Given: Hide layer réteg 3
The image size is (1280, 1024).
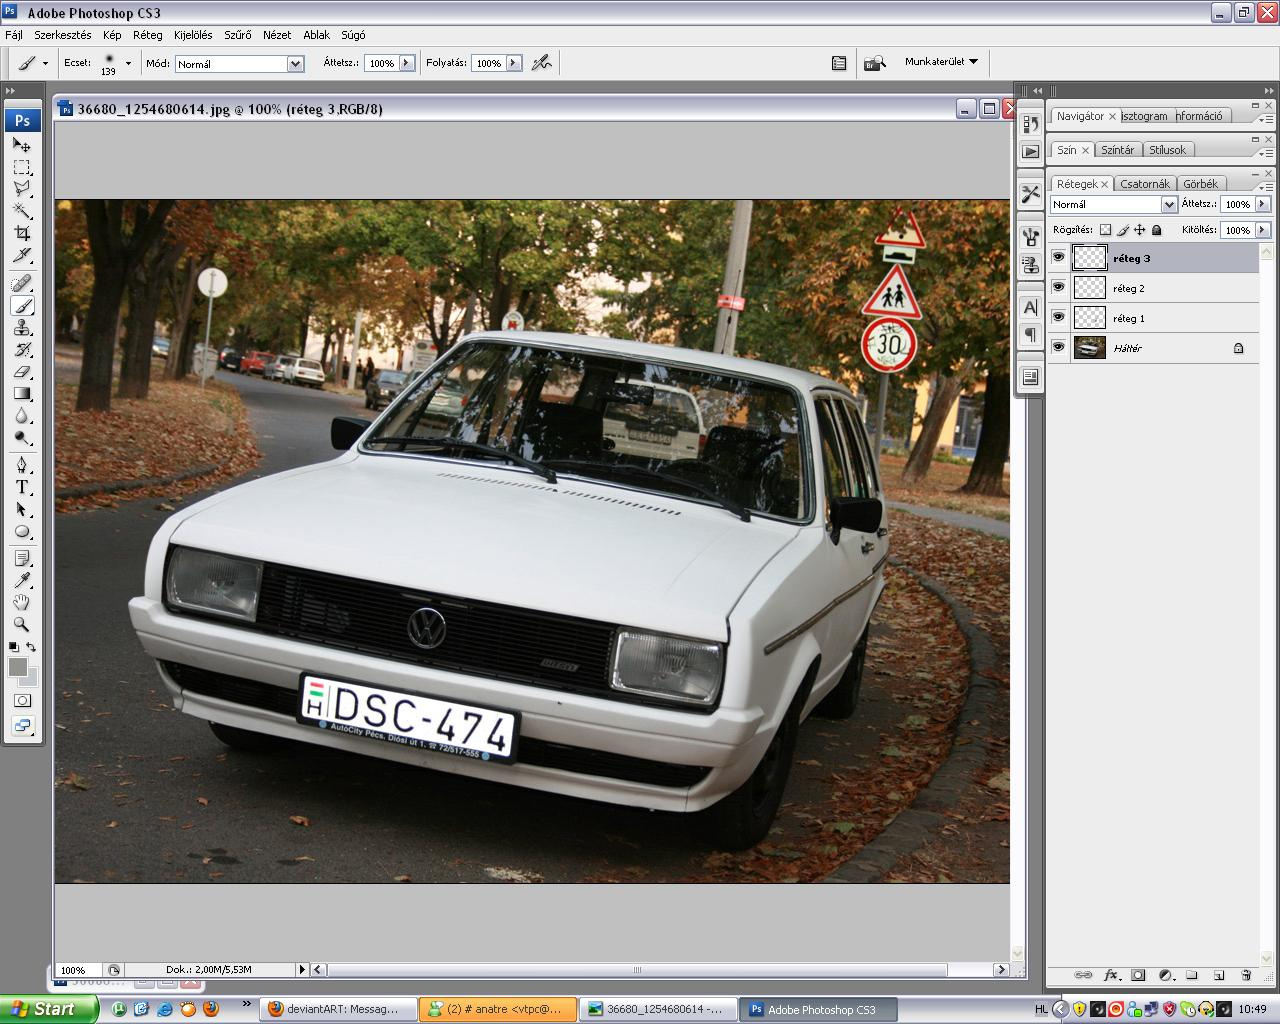Looking at the screenshot, I should click(x=1059, y=257).
